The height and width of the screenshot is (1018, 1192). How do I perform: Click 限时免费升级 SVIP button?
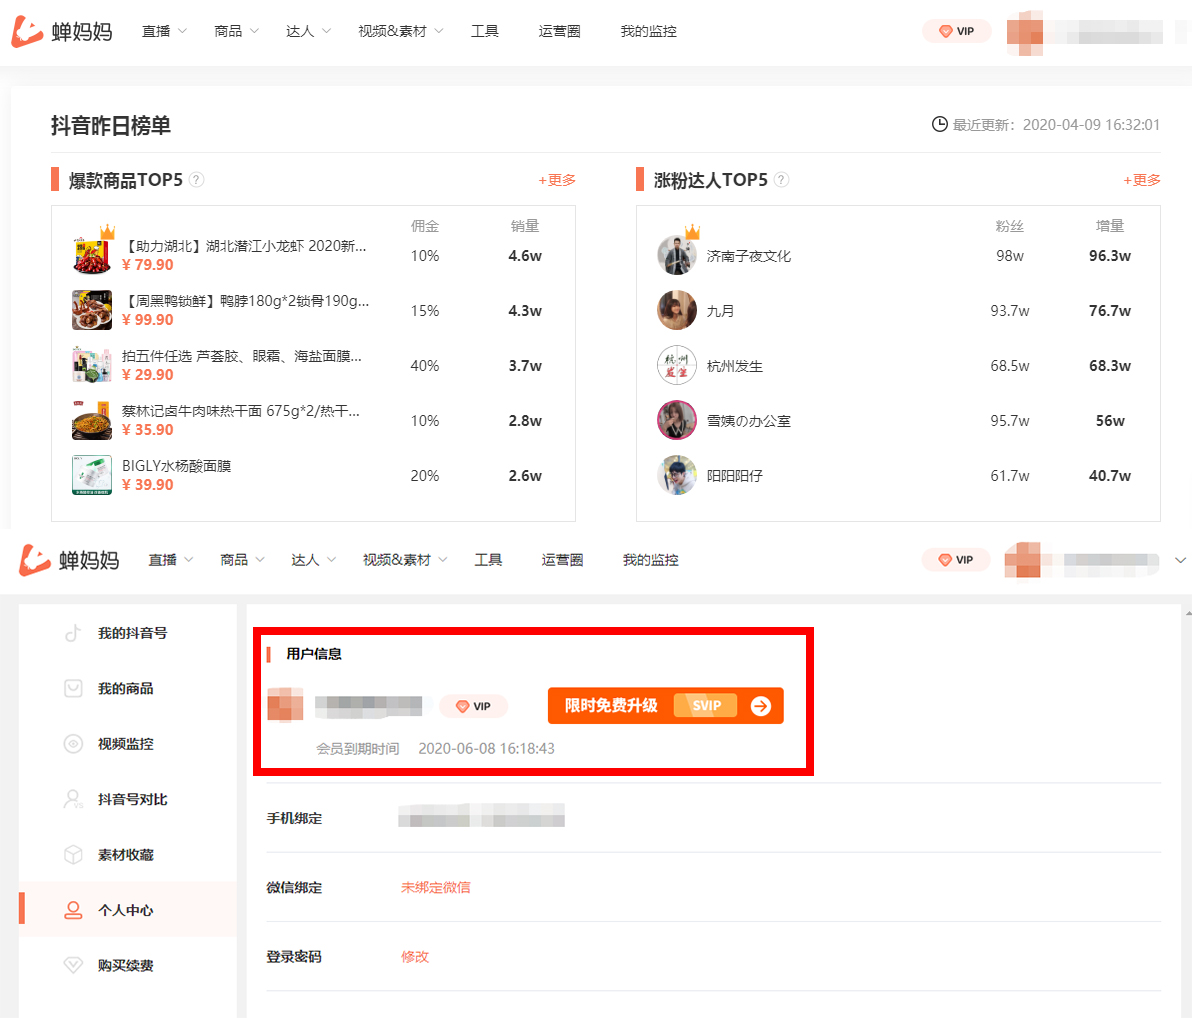click(x=665, y=706)
